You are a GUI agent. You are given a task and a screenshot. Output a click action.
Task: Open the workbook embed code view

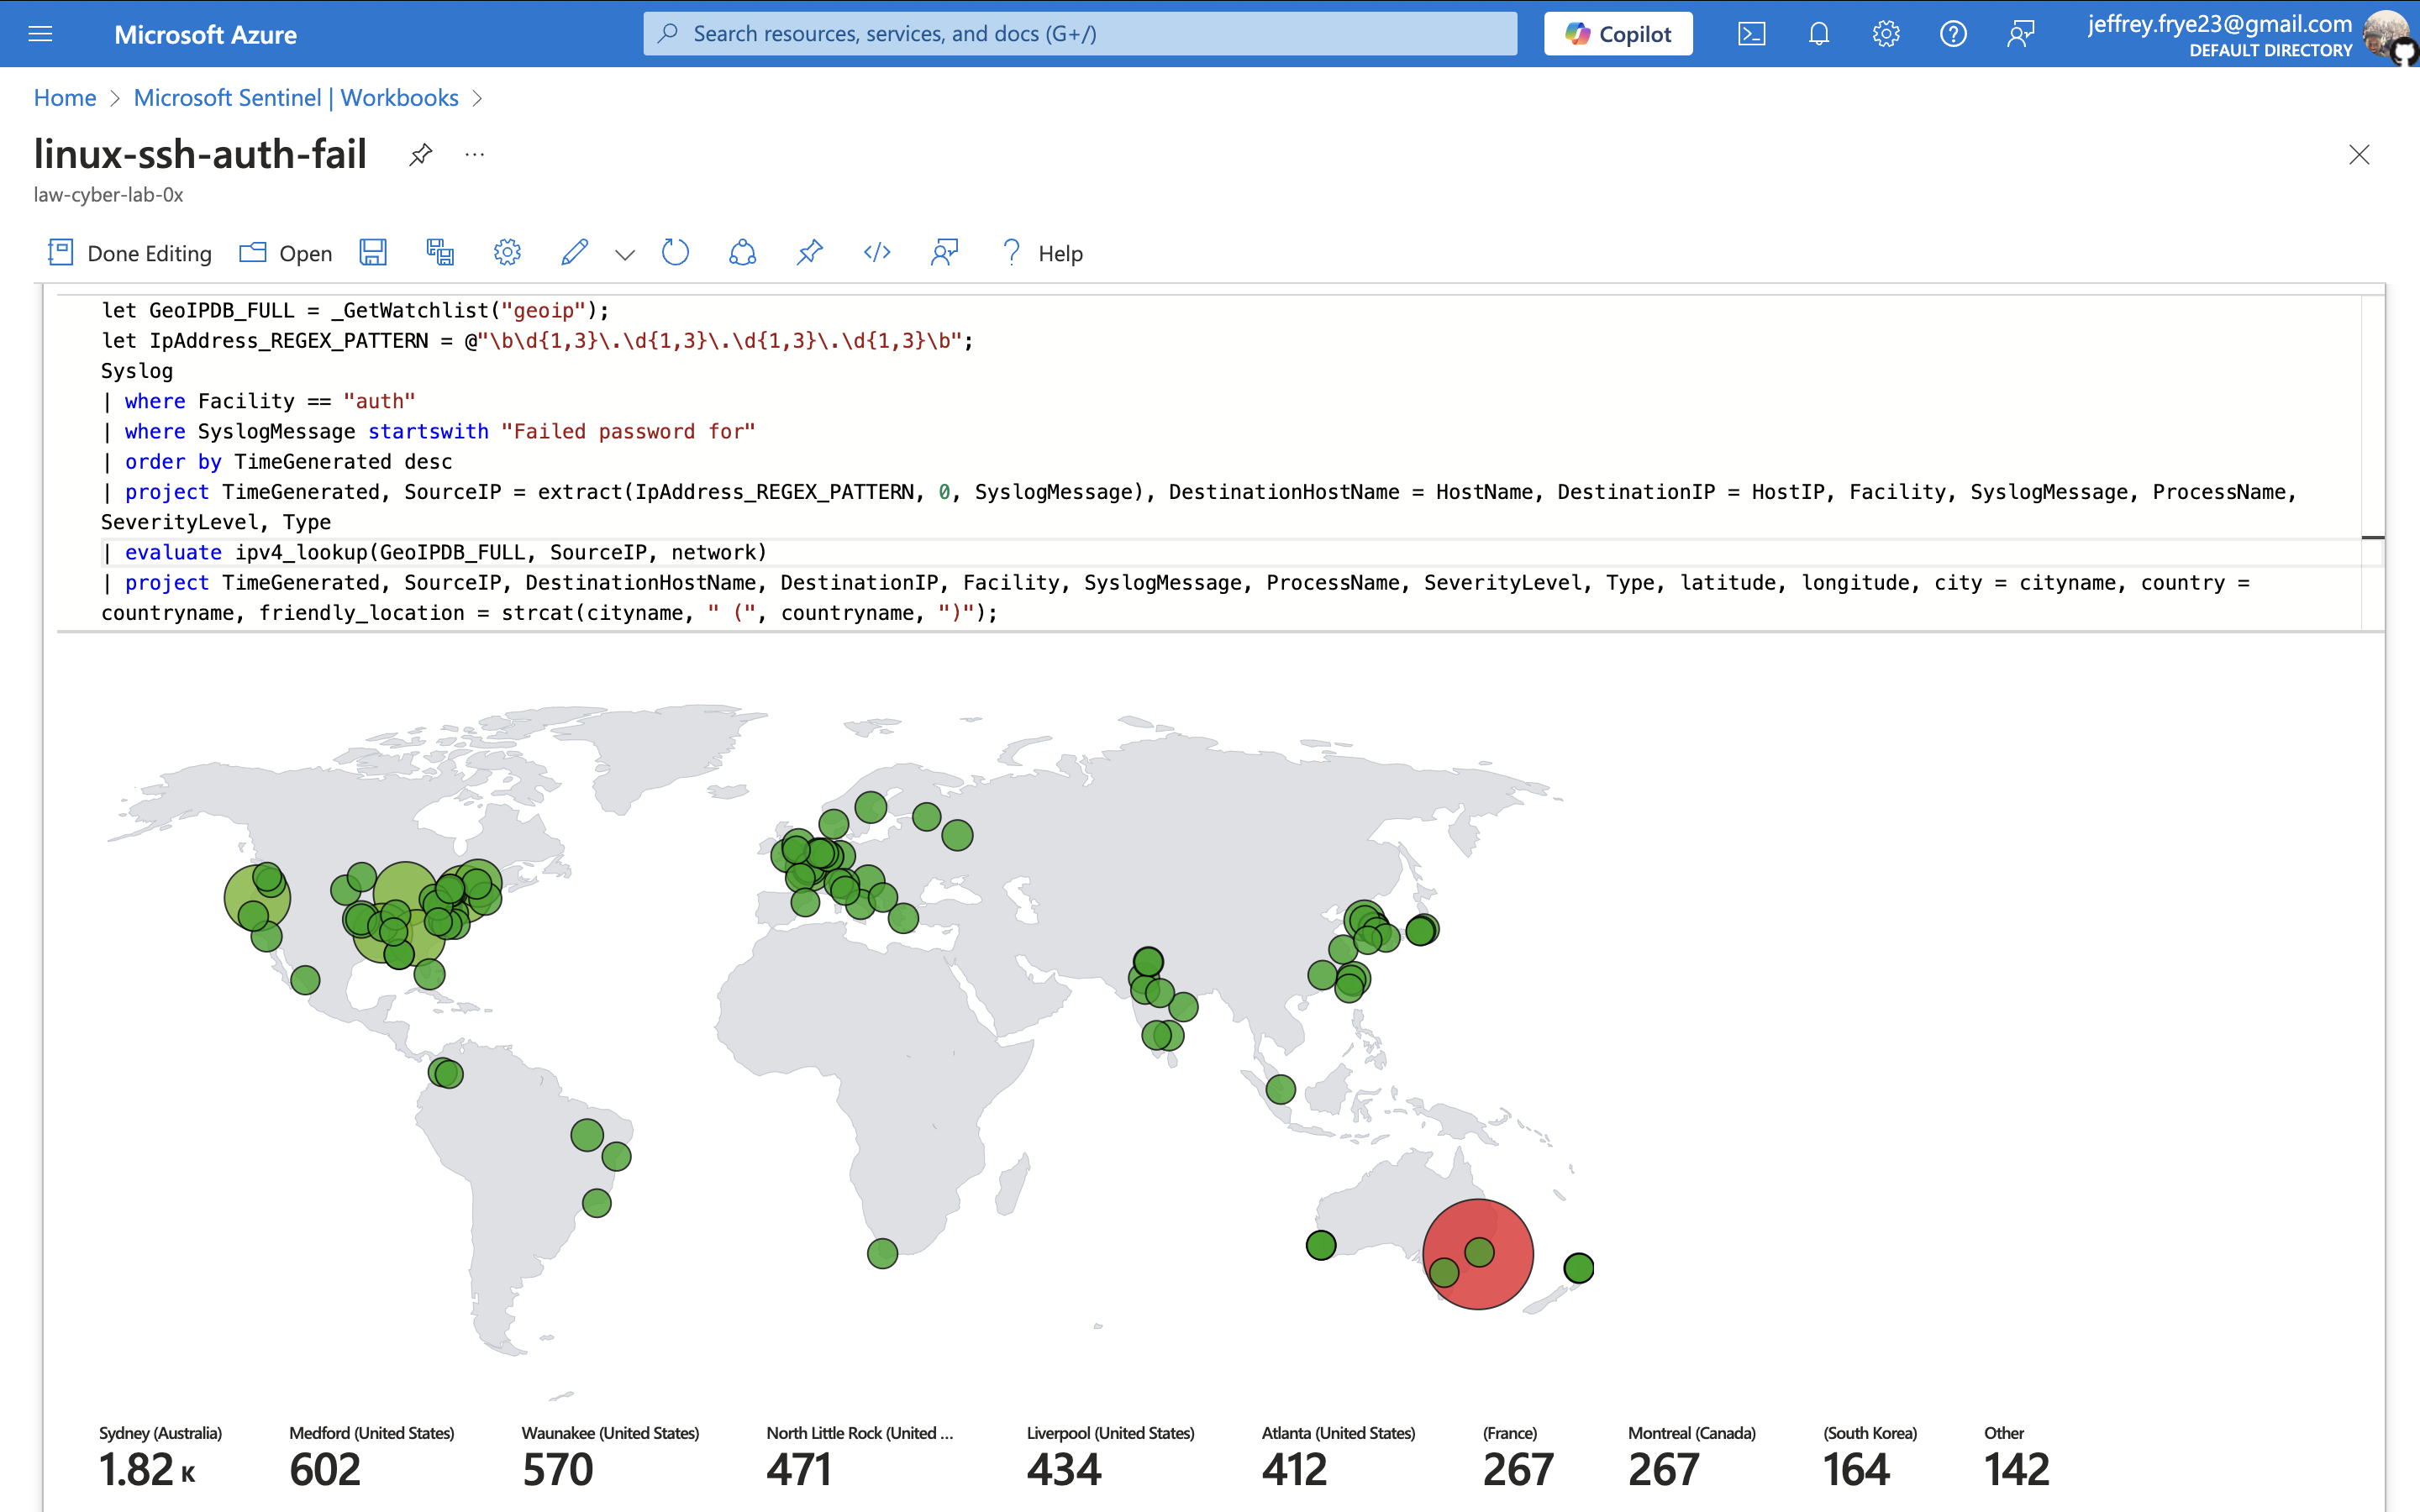(877, 253)
